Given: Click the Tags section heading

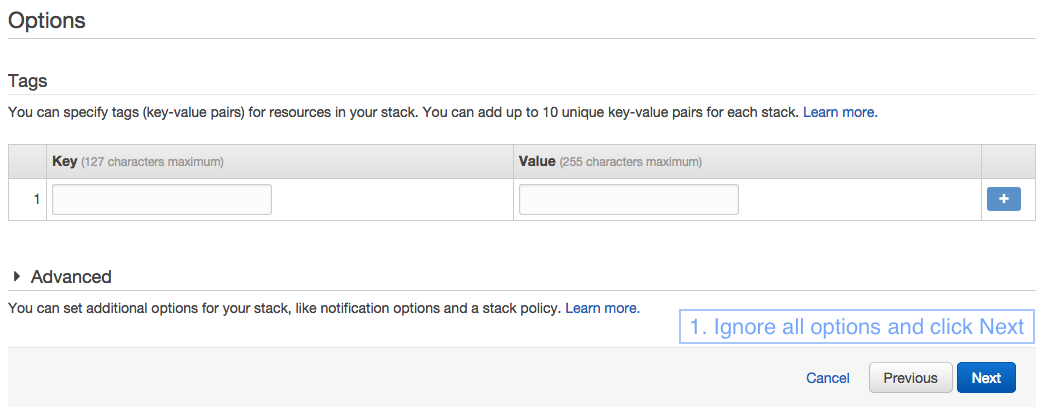Looking at the screenshot, I should click(x=28, y=81).
